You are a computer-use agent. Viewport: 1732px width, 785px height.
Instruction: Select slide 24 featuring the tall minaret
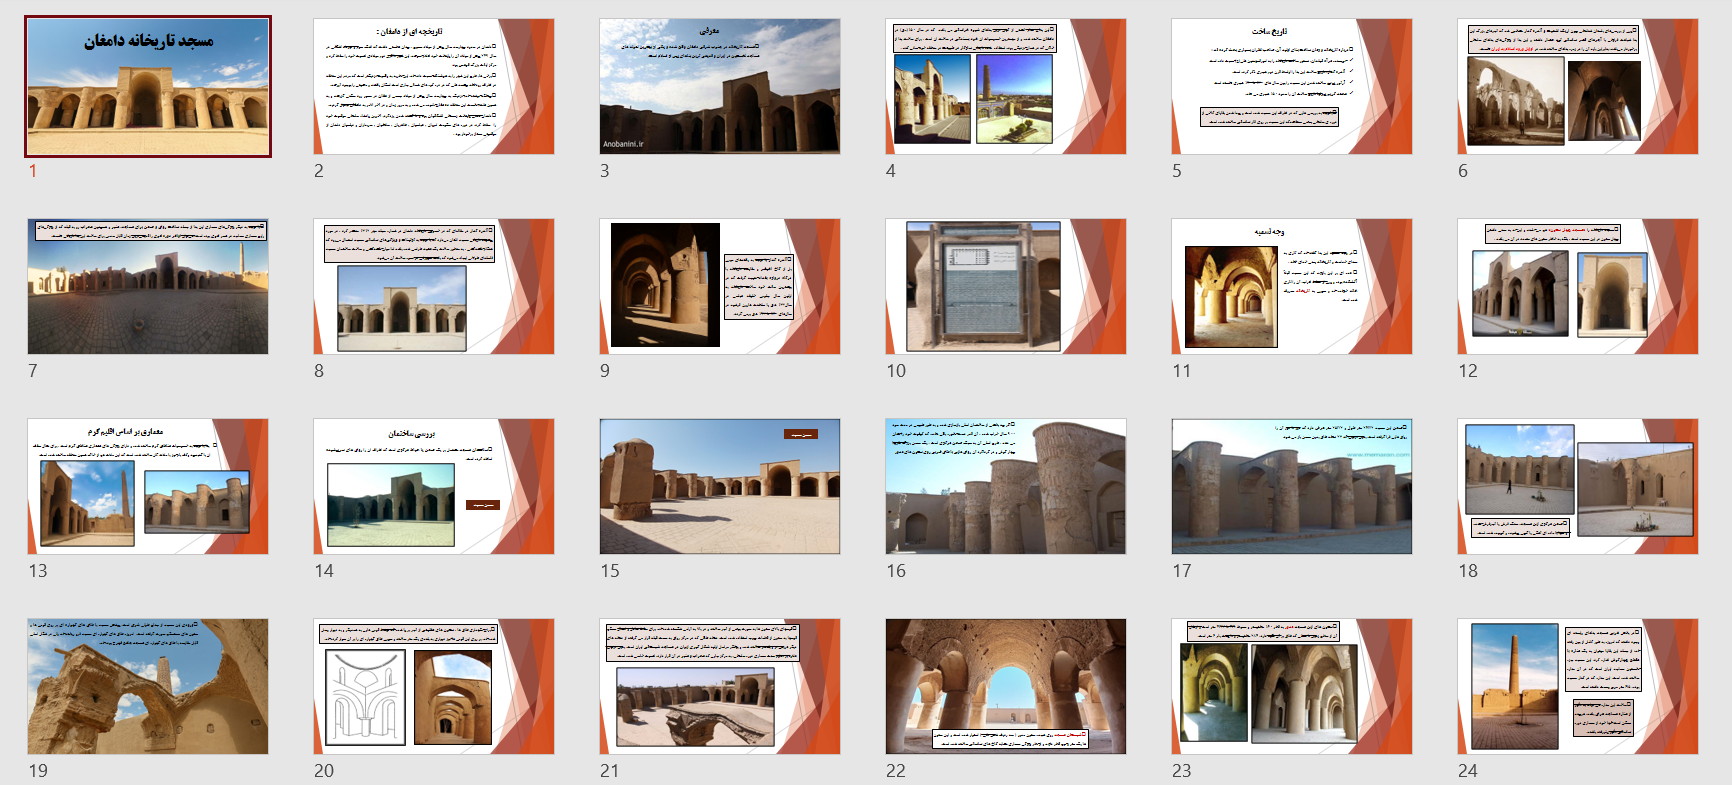(1578, 687)
